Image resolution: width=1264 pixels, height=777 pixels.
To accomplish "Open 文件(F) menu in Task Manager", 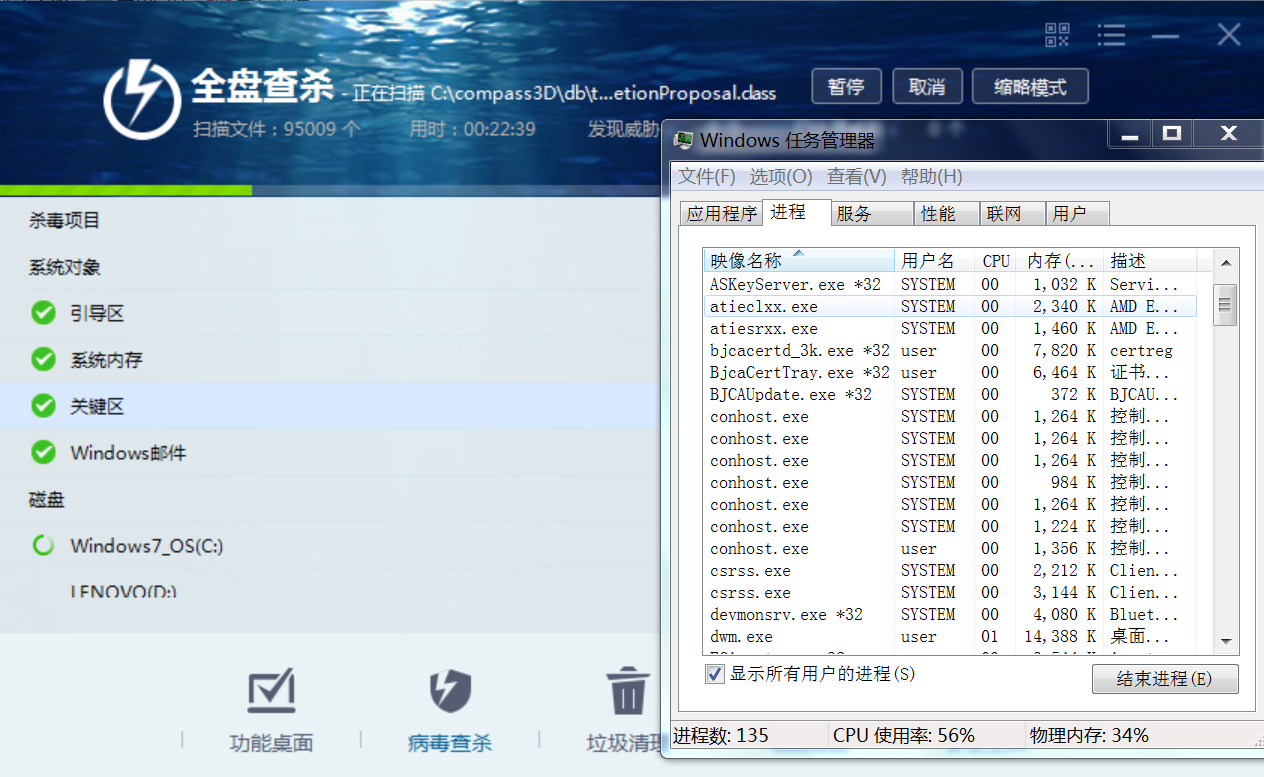I will (x=707, y=176).
